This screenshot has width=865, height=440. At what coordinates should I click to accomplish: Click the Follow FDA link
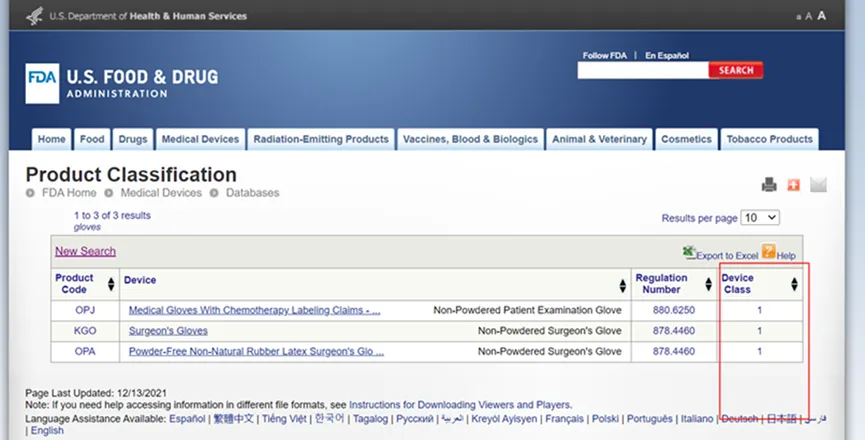(x=605, y=55)
